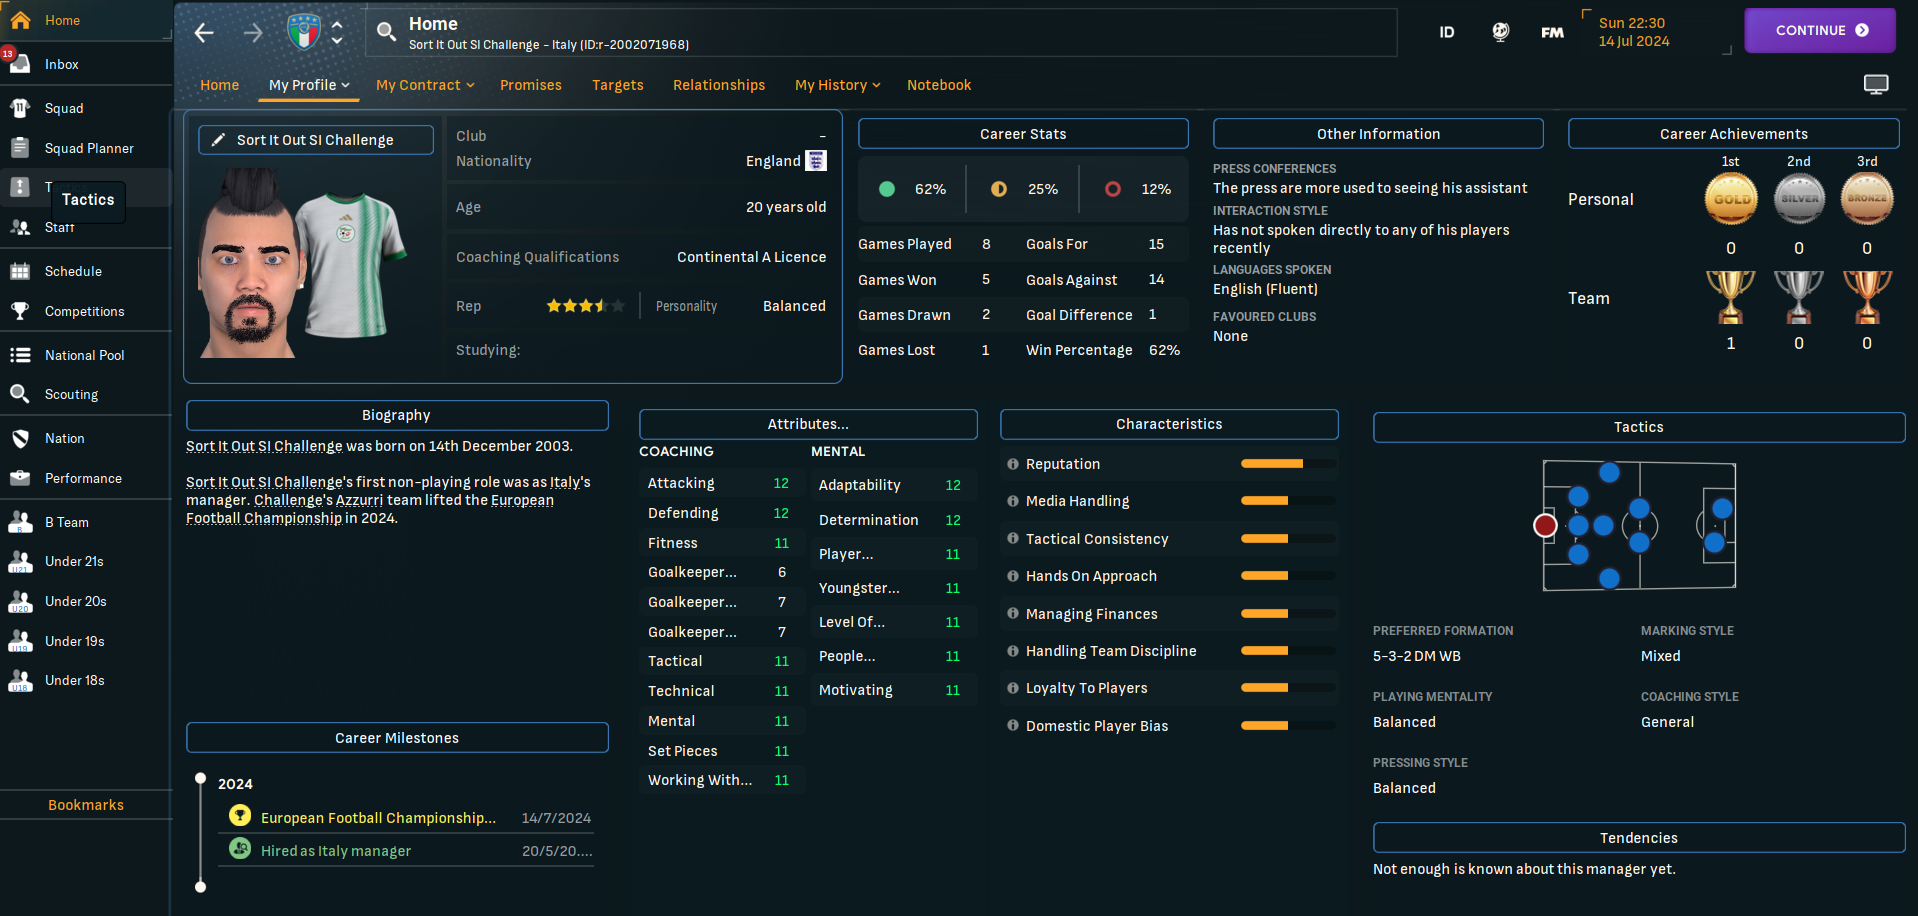The width and height of the screenshot is (1918, 916).
Task: Open the Relationships tab
Action: pos(719,85)
